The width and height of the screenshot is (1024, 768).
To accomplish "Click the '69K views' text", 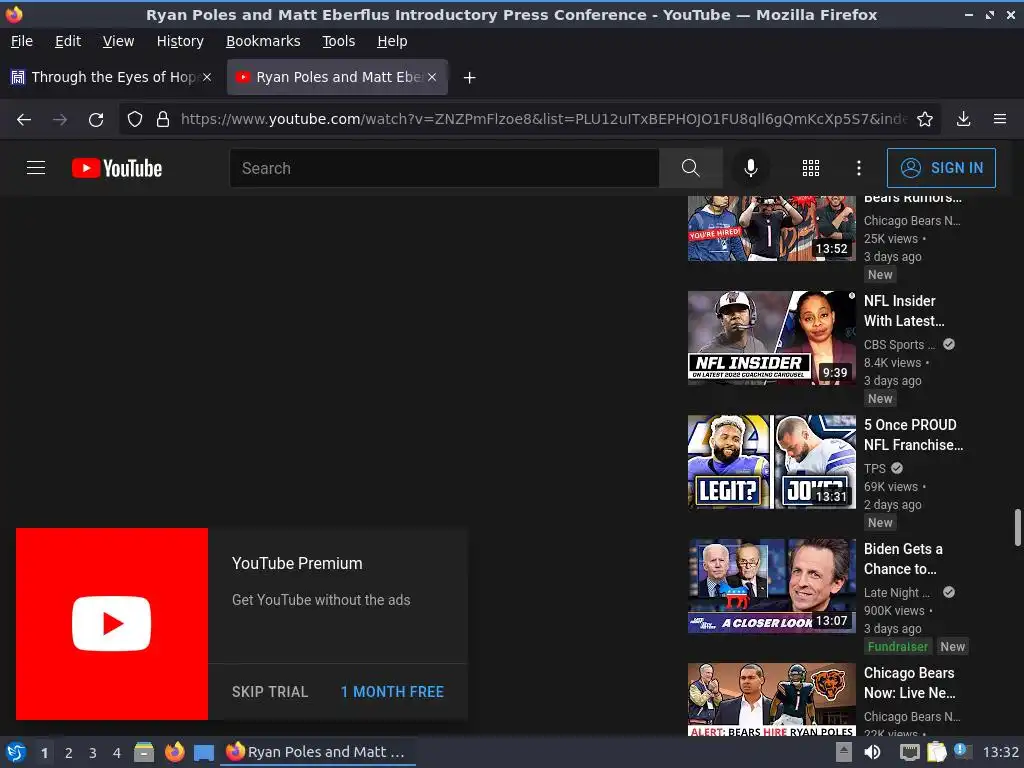I will (x=890, y=487).
